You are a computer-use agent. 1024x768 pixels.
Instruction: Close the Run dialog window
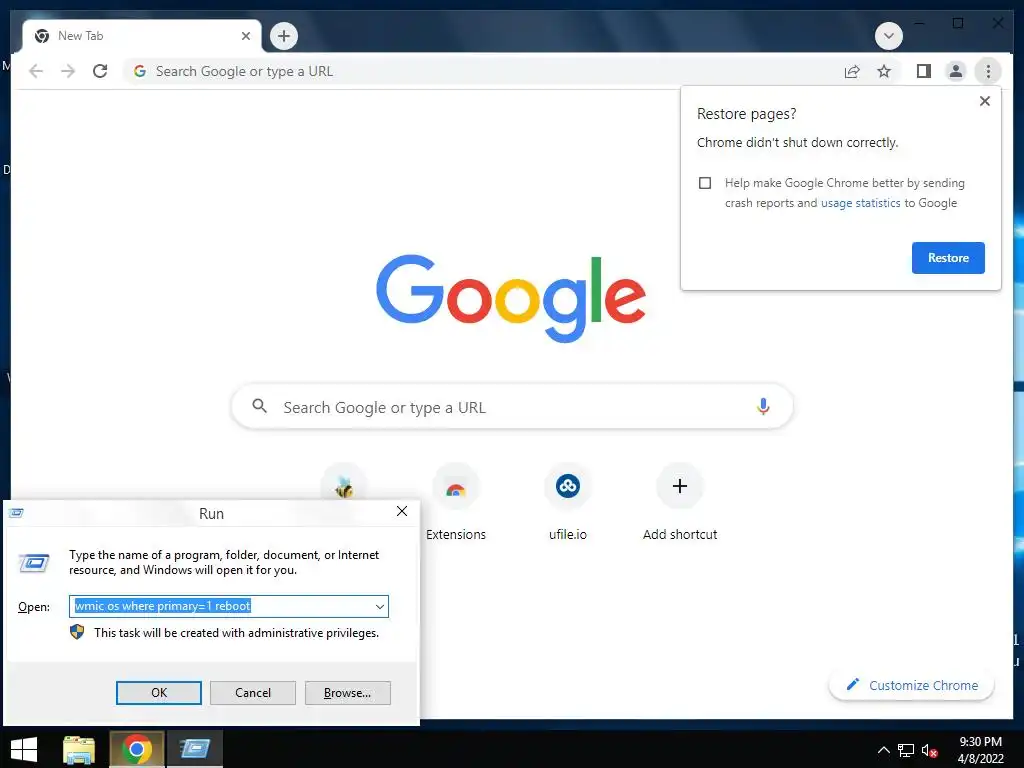[x=402, y=511]
